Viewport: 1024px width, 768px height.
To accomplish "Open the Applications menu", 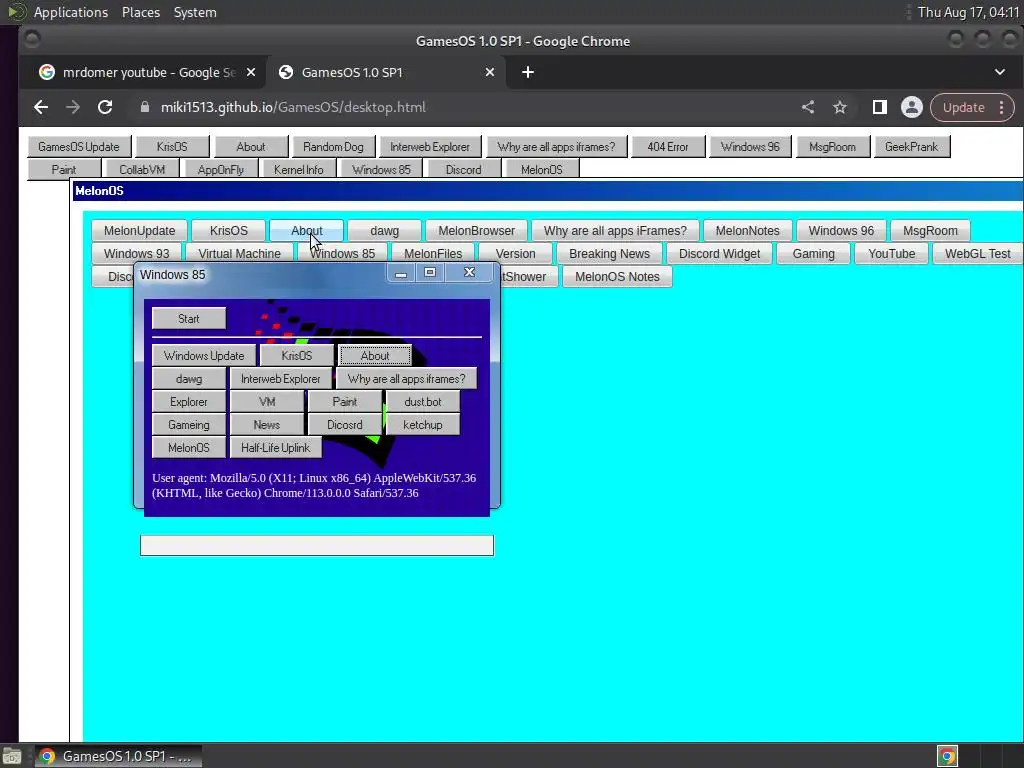I will point(71,12).
